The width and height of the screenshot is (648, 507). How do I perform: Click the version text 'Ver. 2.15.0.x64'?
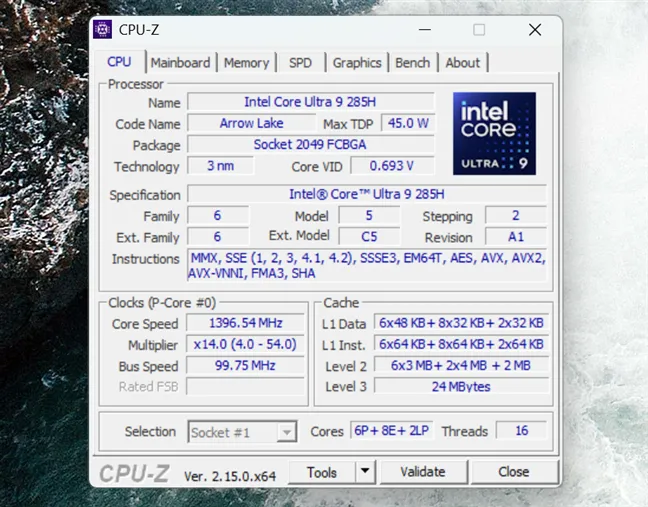230,476
